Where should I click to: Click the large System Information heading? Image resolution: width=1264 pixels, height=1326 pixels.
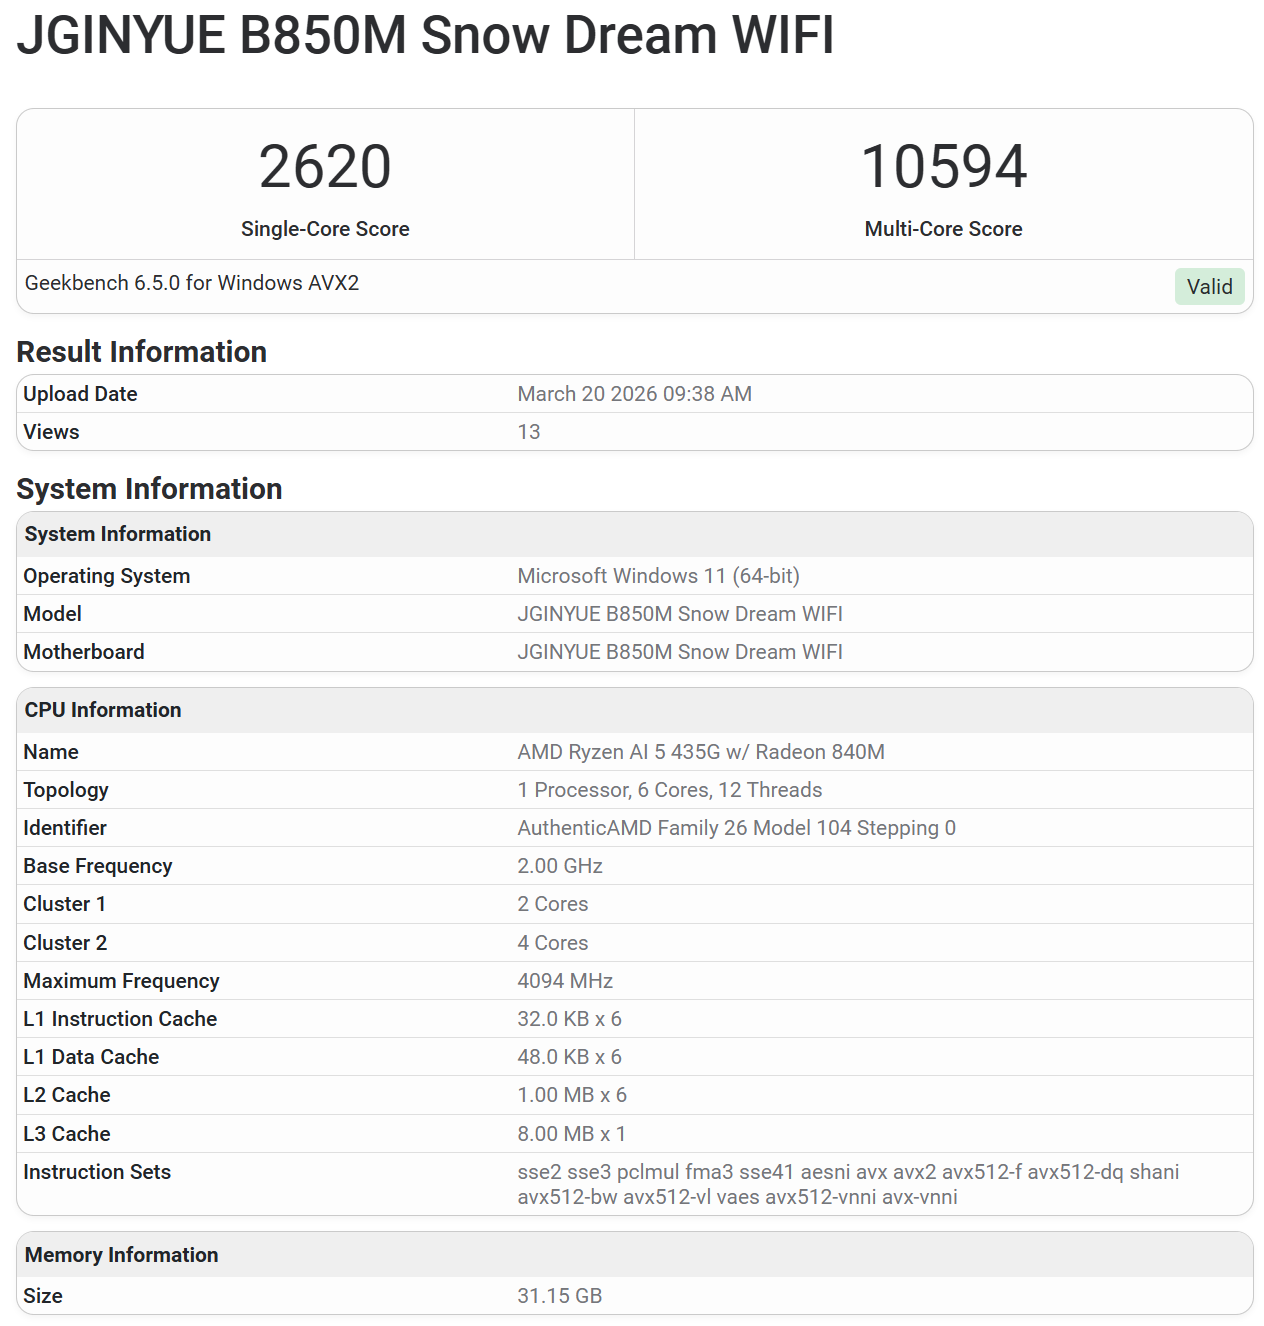pyautogui.click(x=149, y=489)
